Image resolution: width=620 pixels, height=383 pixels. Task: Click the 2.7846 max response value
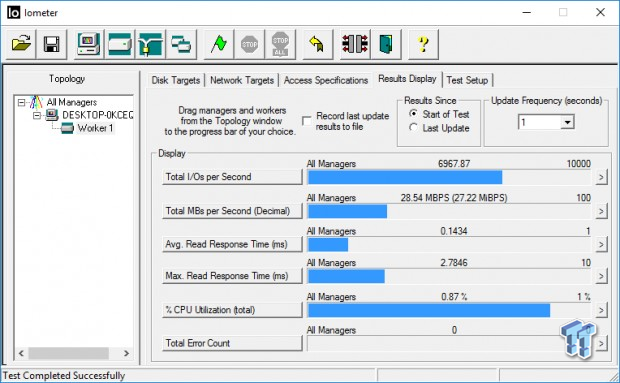[454, 262]
